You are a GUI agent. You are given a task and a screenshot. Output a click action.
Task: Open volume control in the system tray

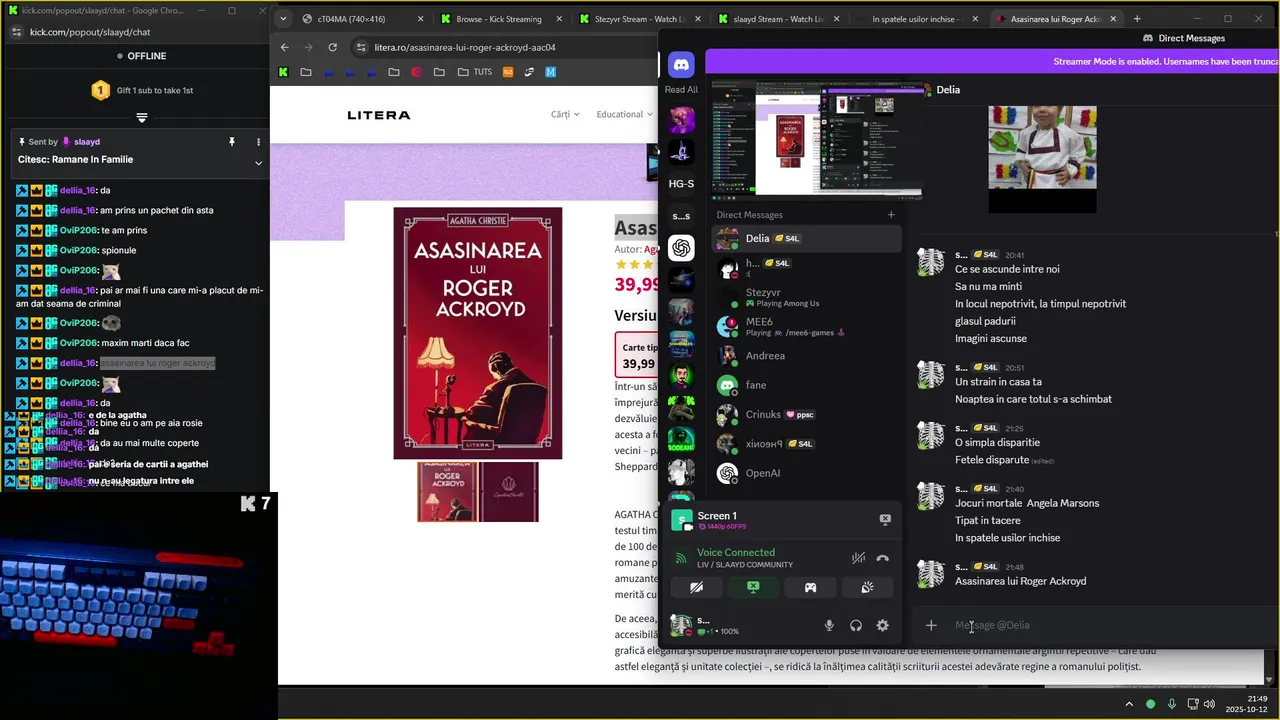1211,704
